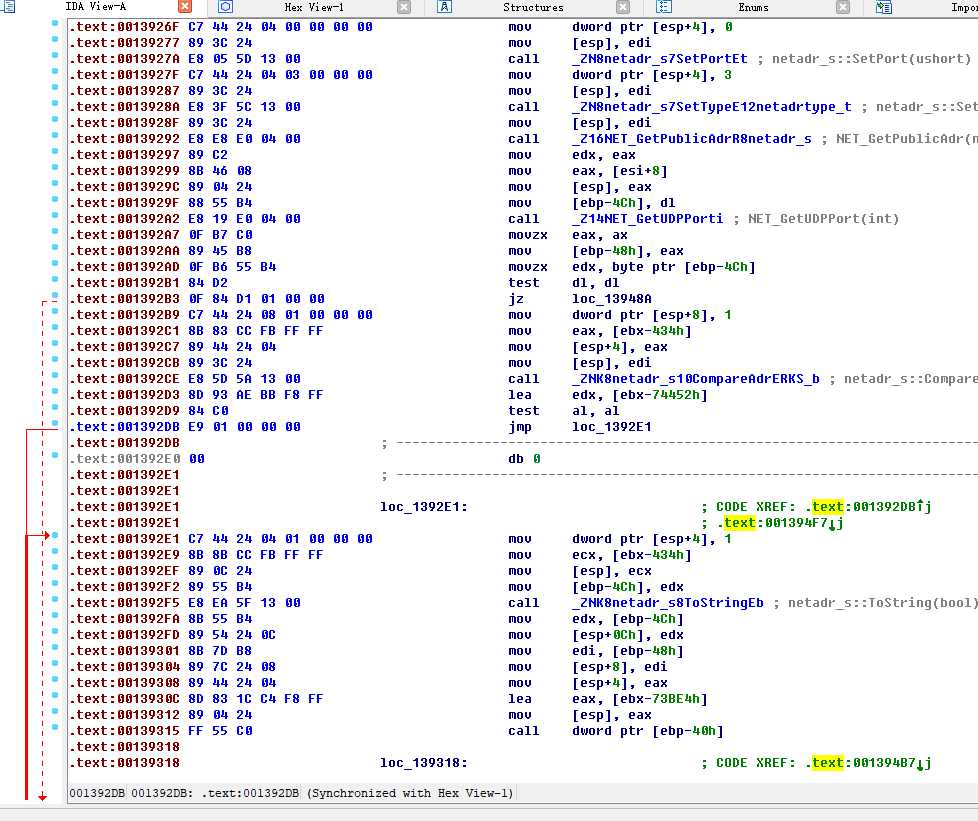Toggle breakpoint dot at address 001392DB
The width and height of the screenshot is (978, 821).
[x=55, y=423]
